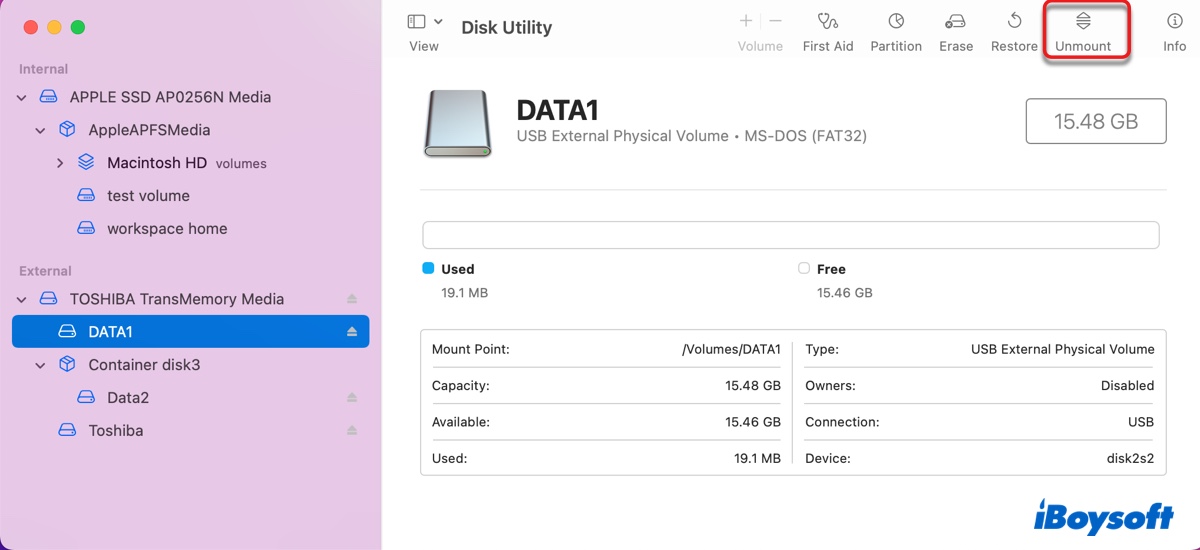This screenshot has width=1200, height=550.
Task: Collapse the Container disk3 item
Action: pos(41,365)
